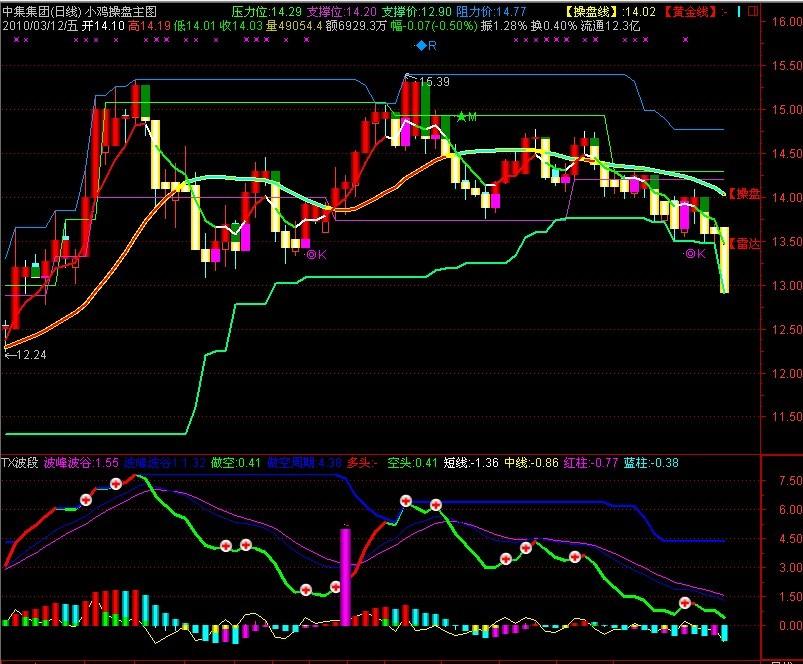Click the 空头:0.41 value

tap(412, 463)
